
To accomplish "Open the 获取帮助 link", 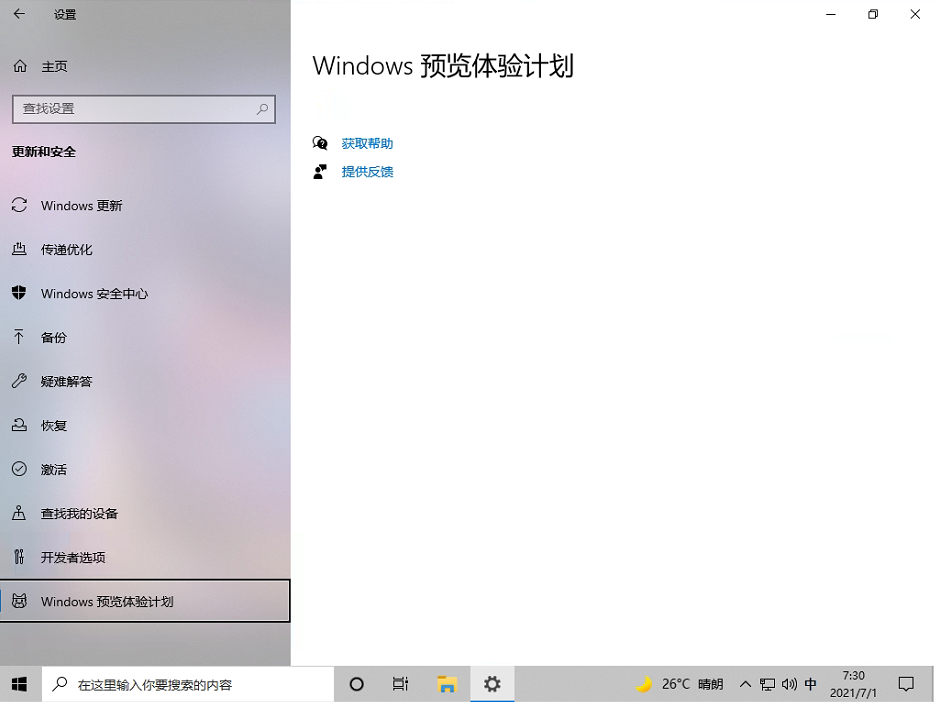I will (367, 143).
